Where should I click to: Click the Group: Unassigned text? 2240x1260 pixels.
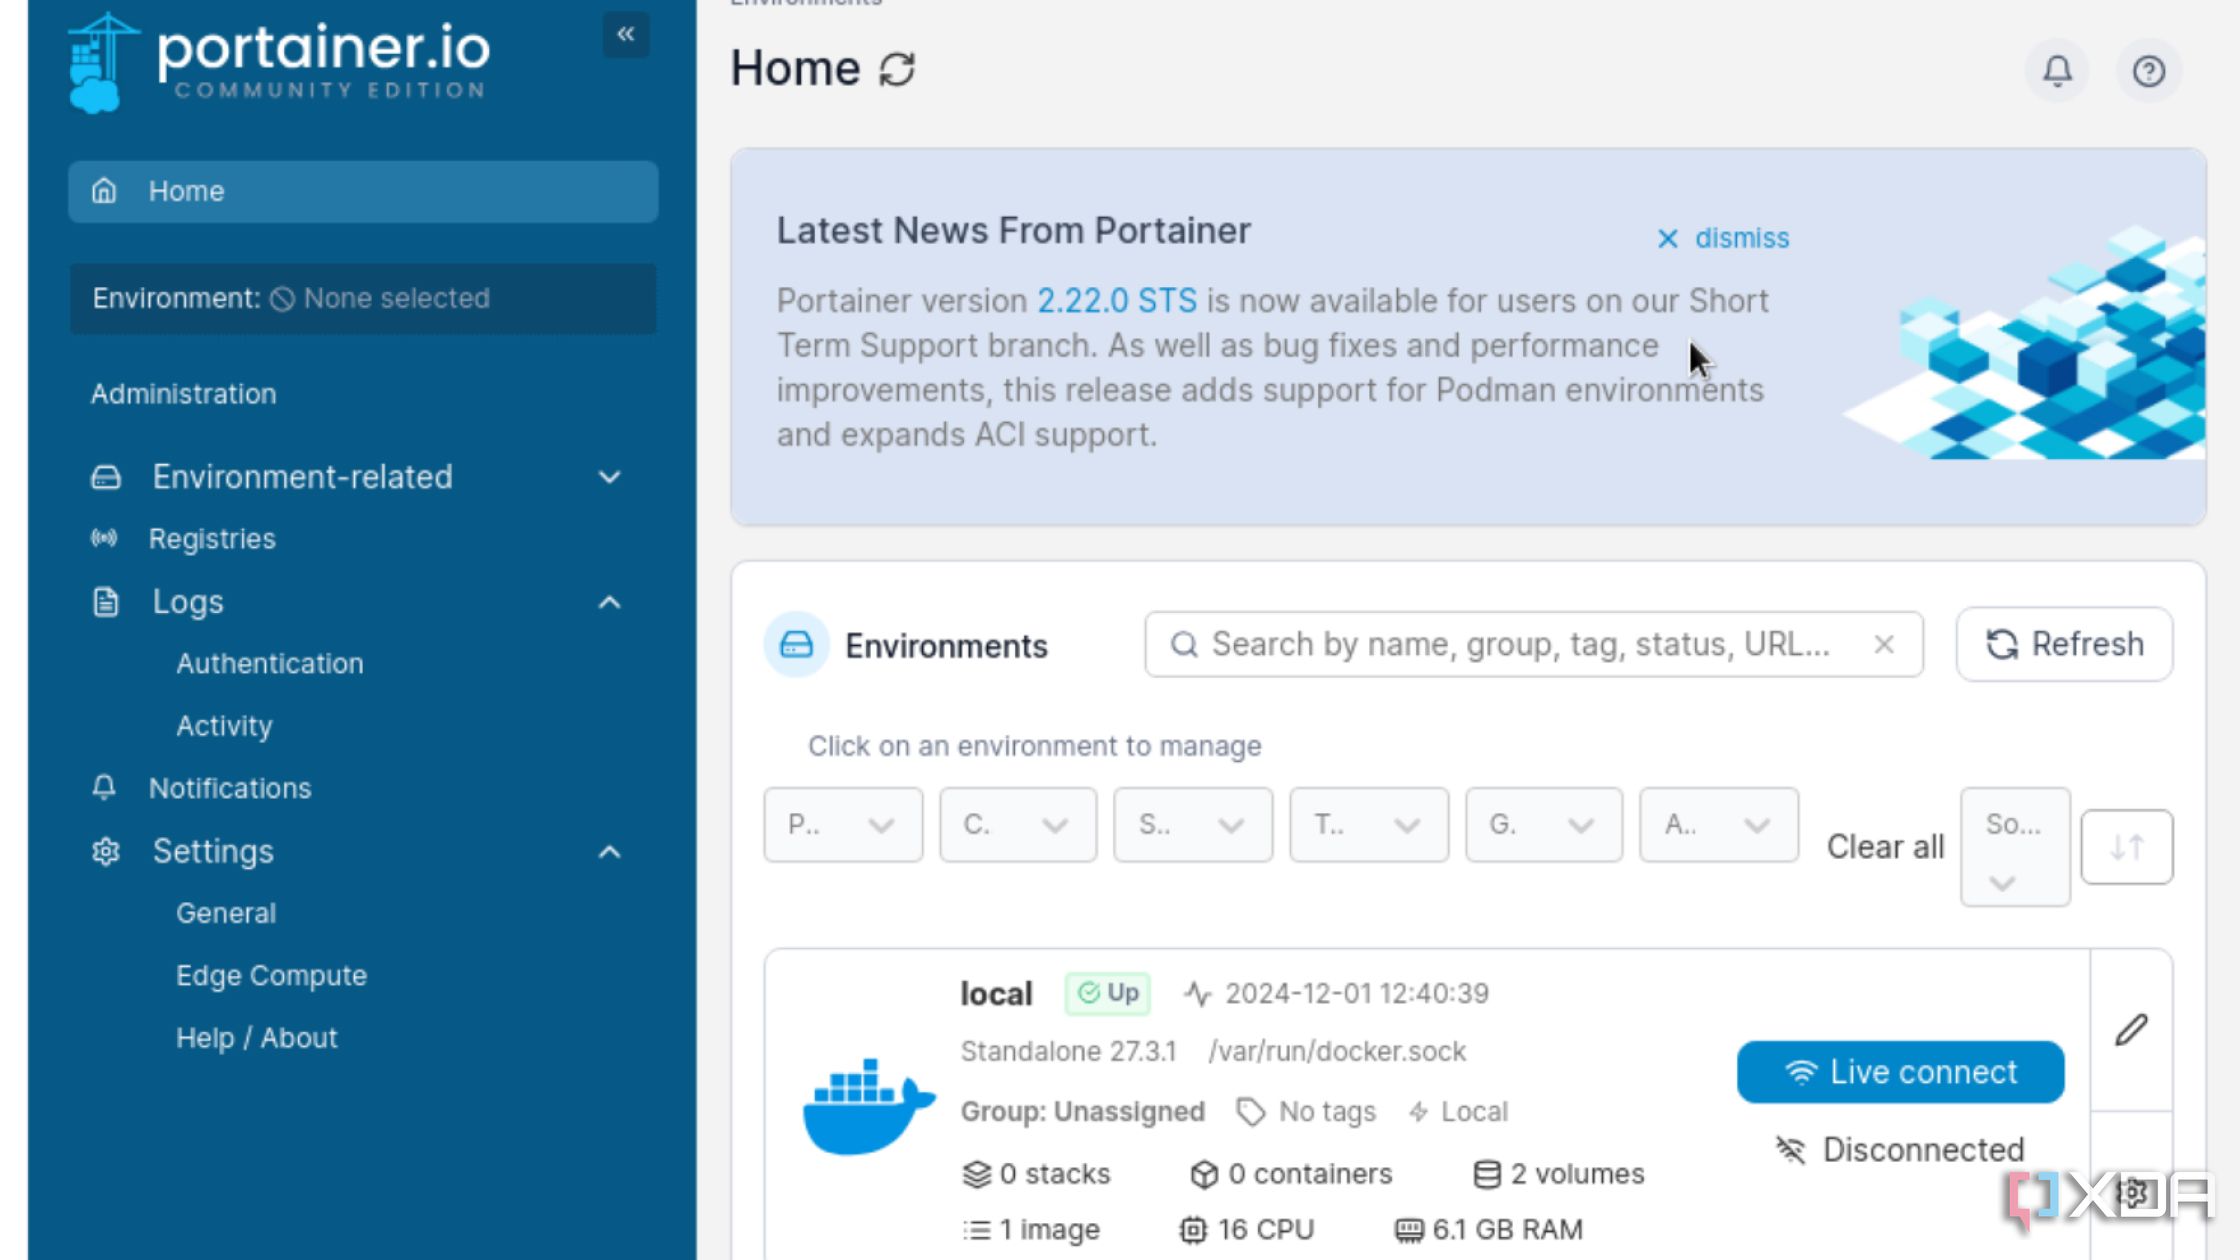click(1082, 1112)
